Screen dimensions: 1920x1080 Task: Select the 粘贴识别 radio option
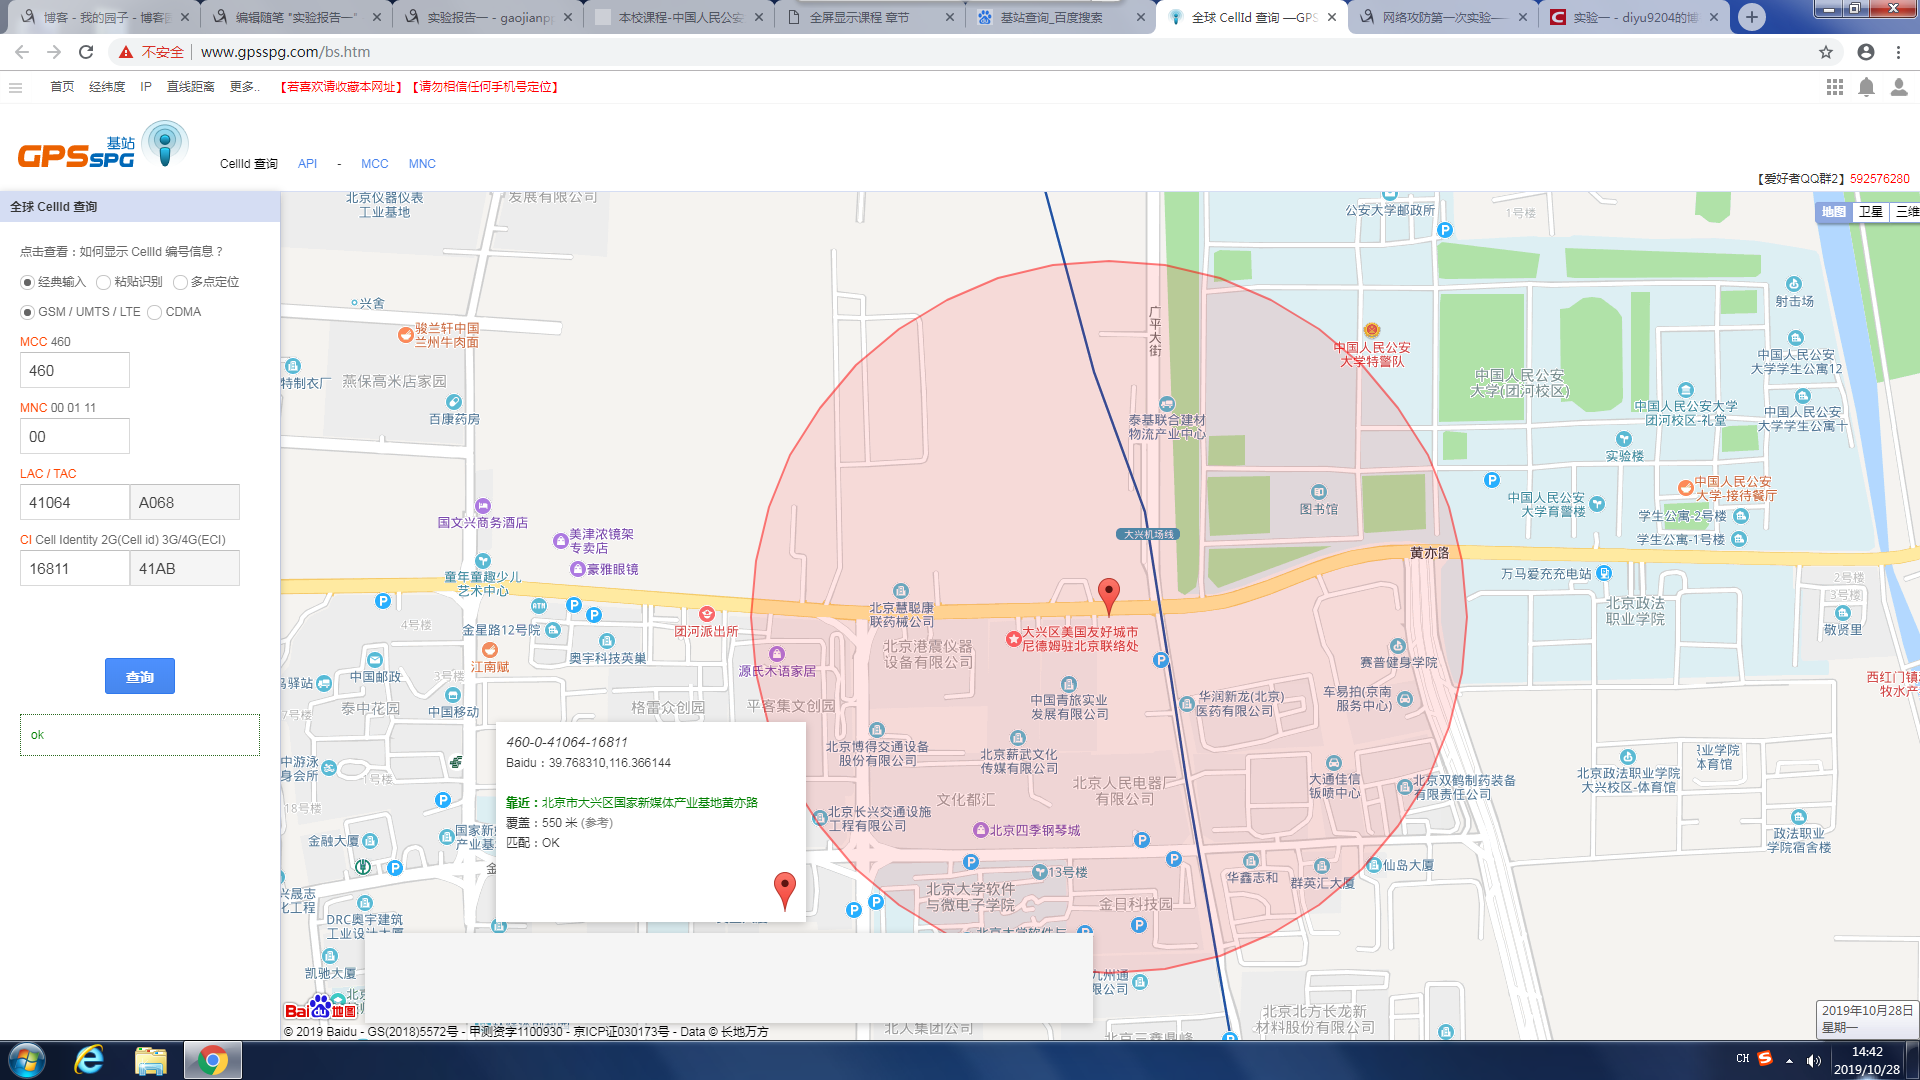click(x=104, y=282)
